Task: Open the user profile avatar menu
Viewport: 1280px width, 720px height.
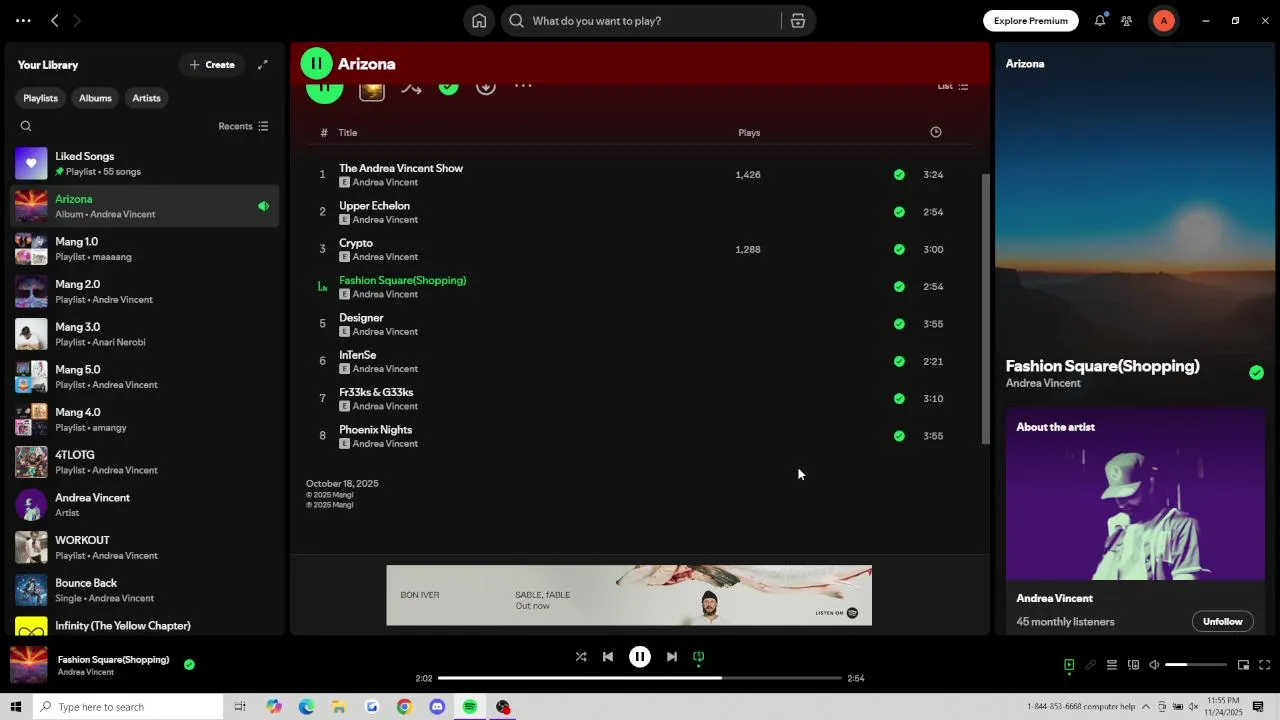Action: (1163, 21)
